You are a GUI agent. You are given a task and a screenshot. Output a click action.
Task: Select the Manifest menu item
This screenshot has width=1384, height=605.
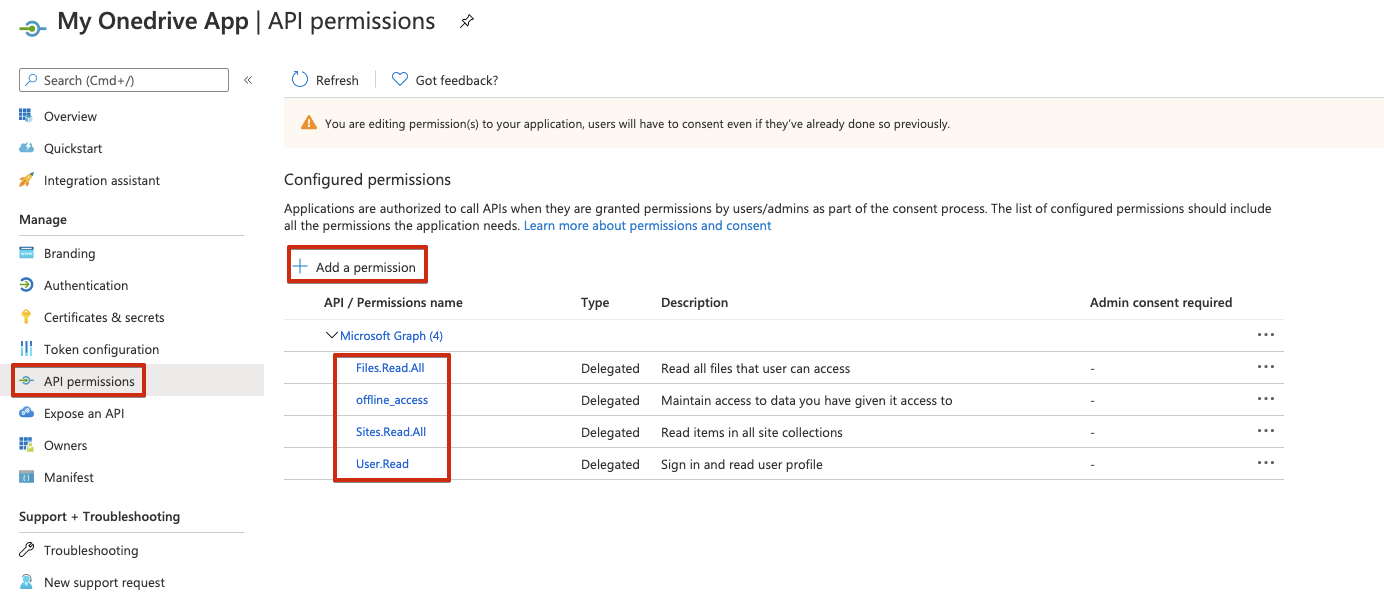(69, 477)
